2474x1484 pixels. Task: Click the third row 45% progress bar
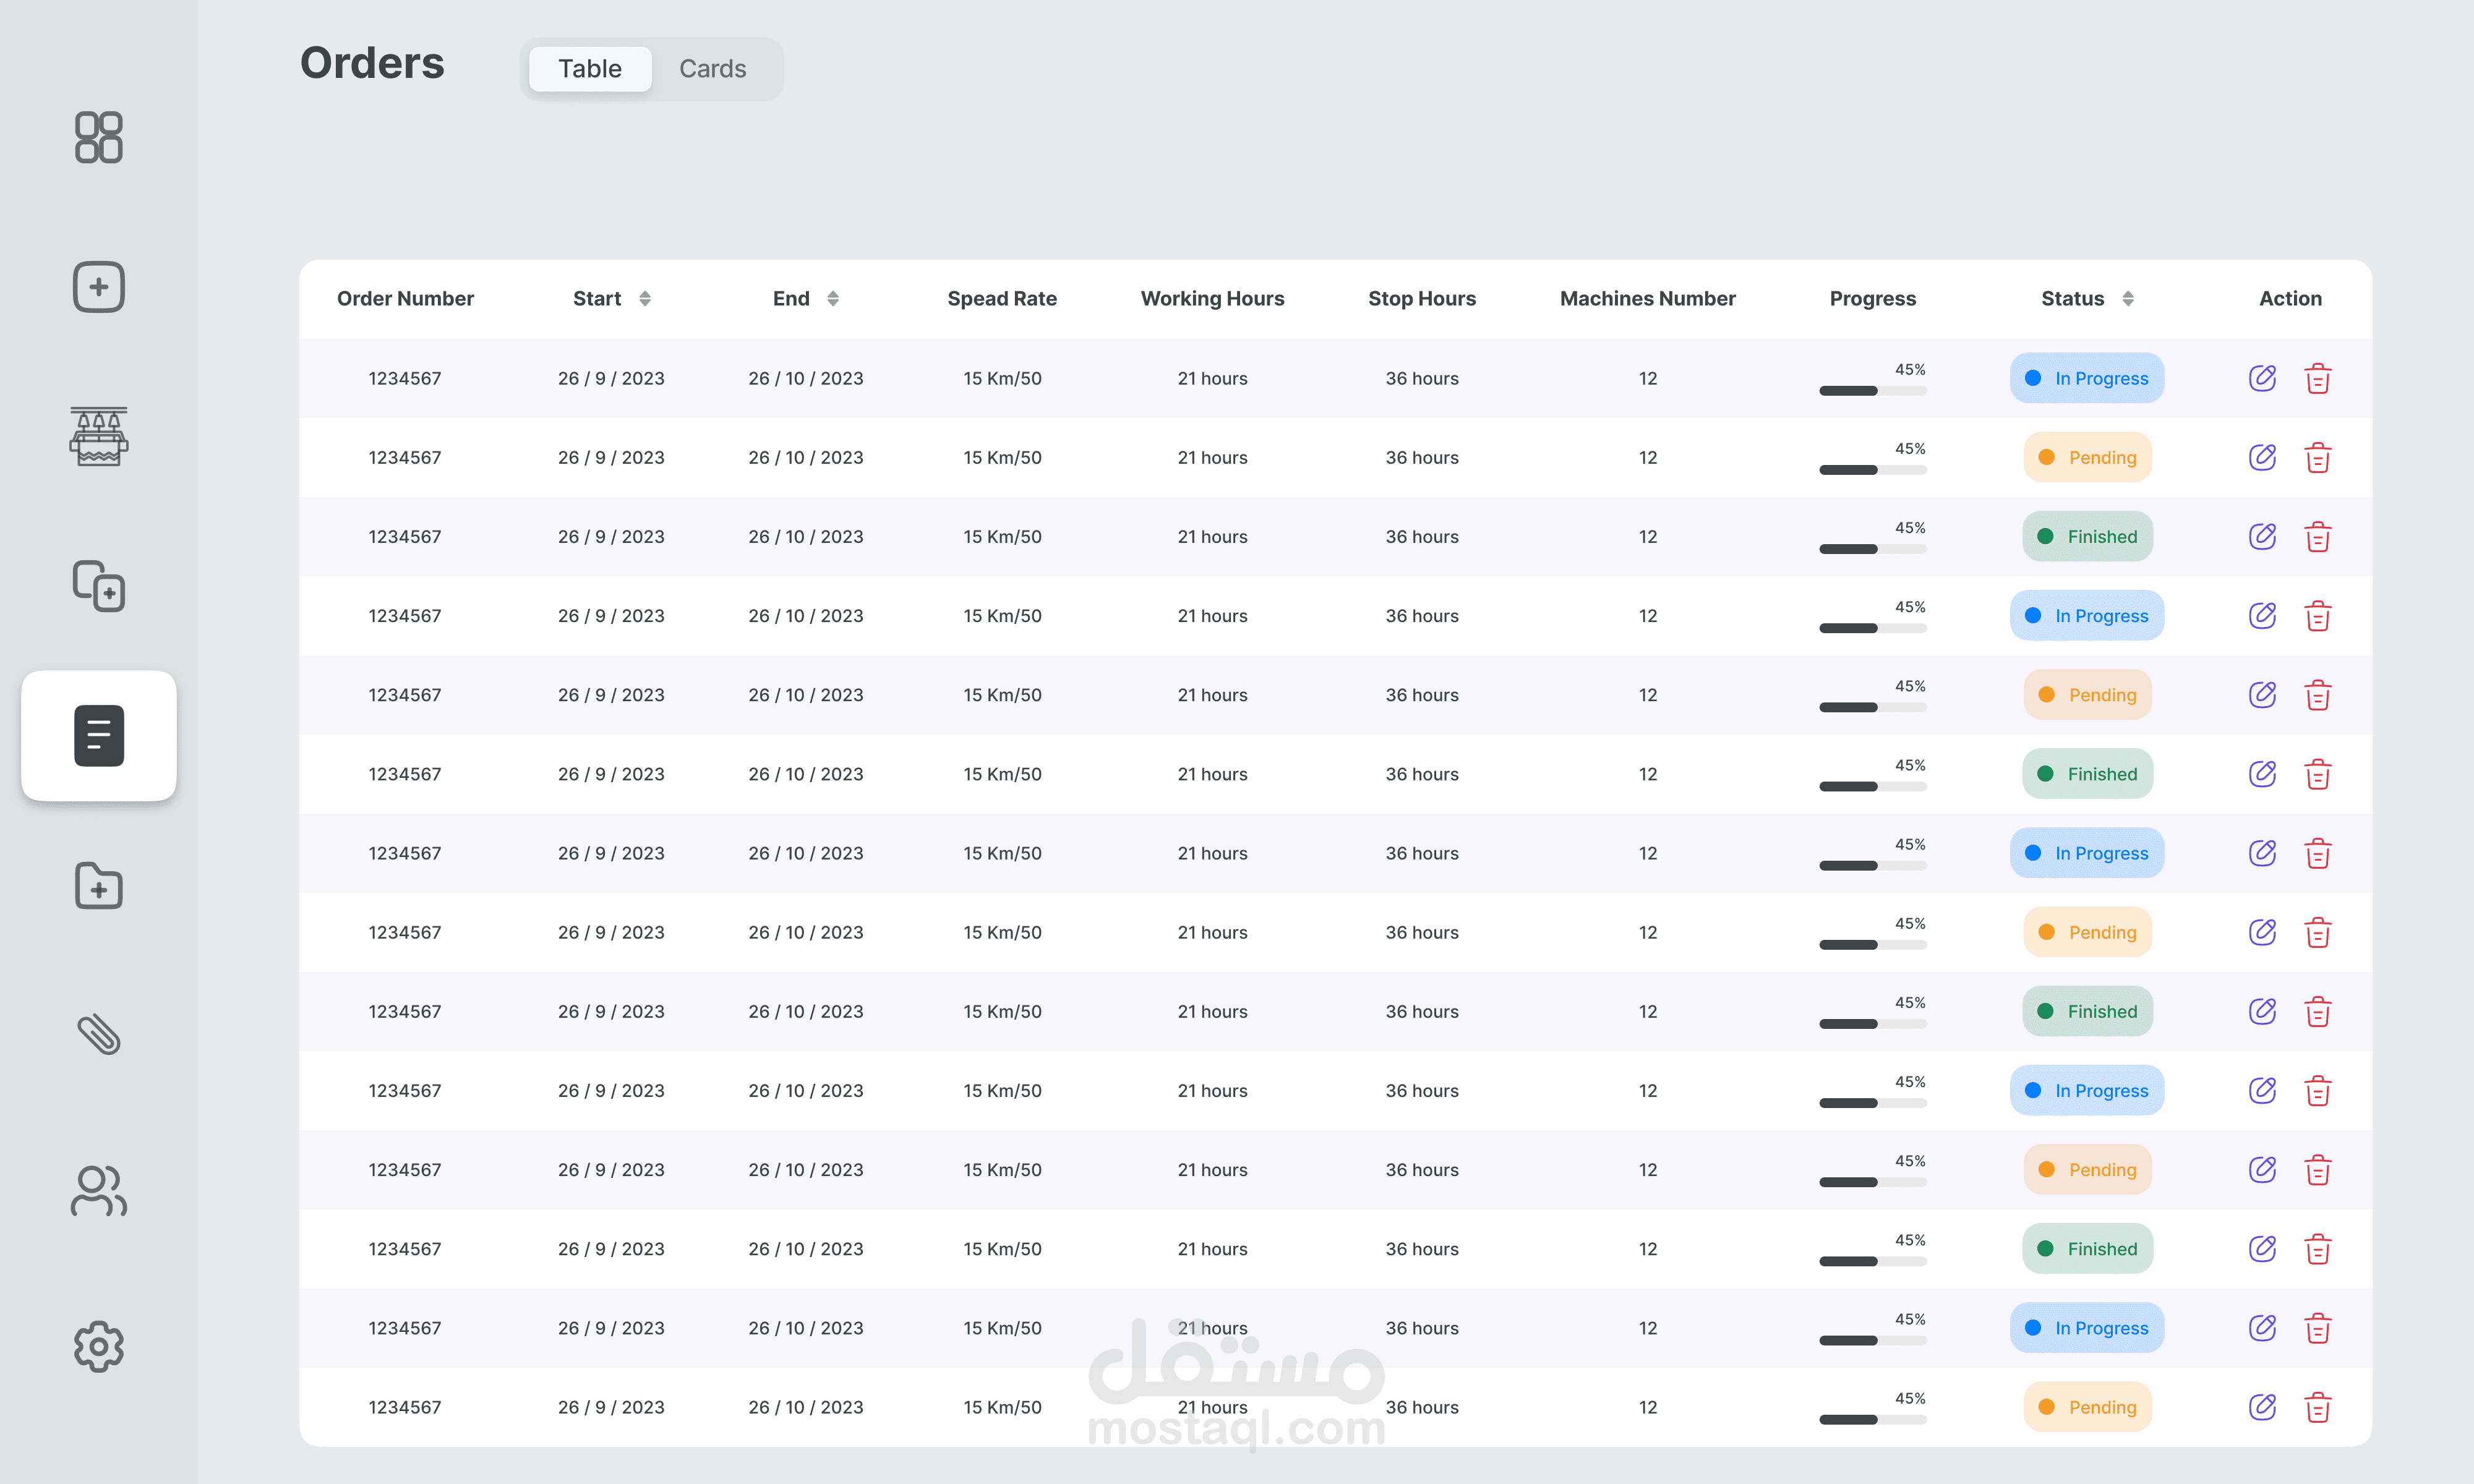[x=1872, y=548]
